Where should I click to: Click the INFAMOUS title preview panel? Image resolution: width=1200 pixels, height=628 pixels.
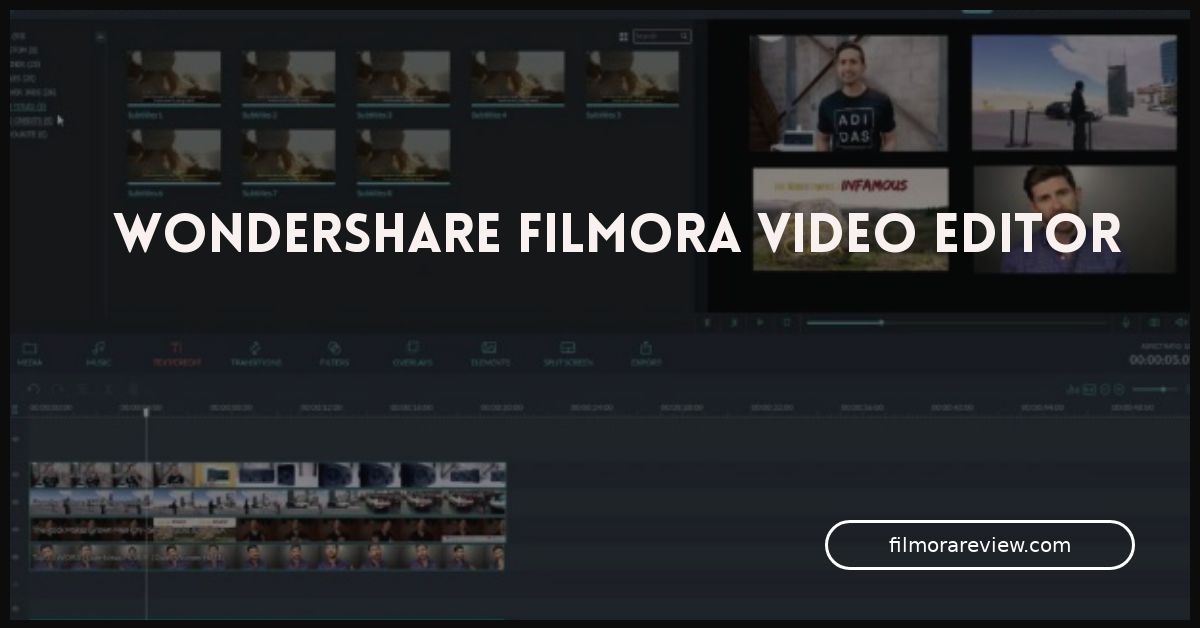[x=850, y=219]
